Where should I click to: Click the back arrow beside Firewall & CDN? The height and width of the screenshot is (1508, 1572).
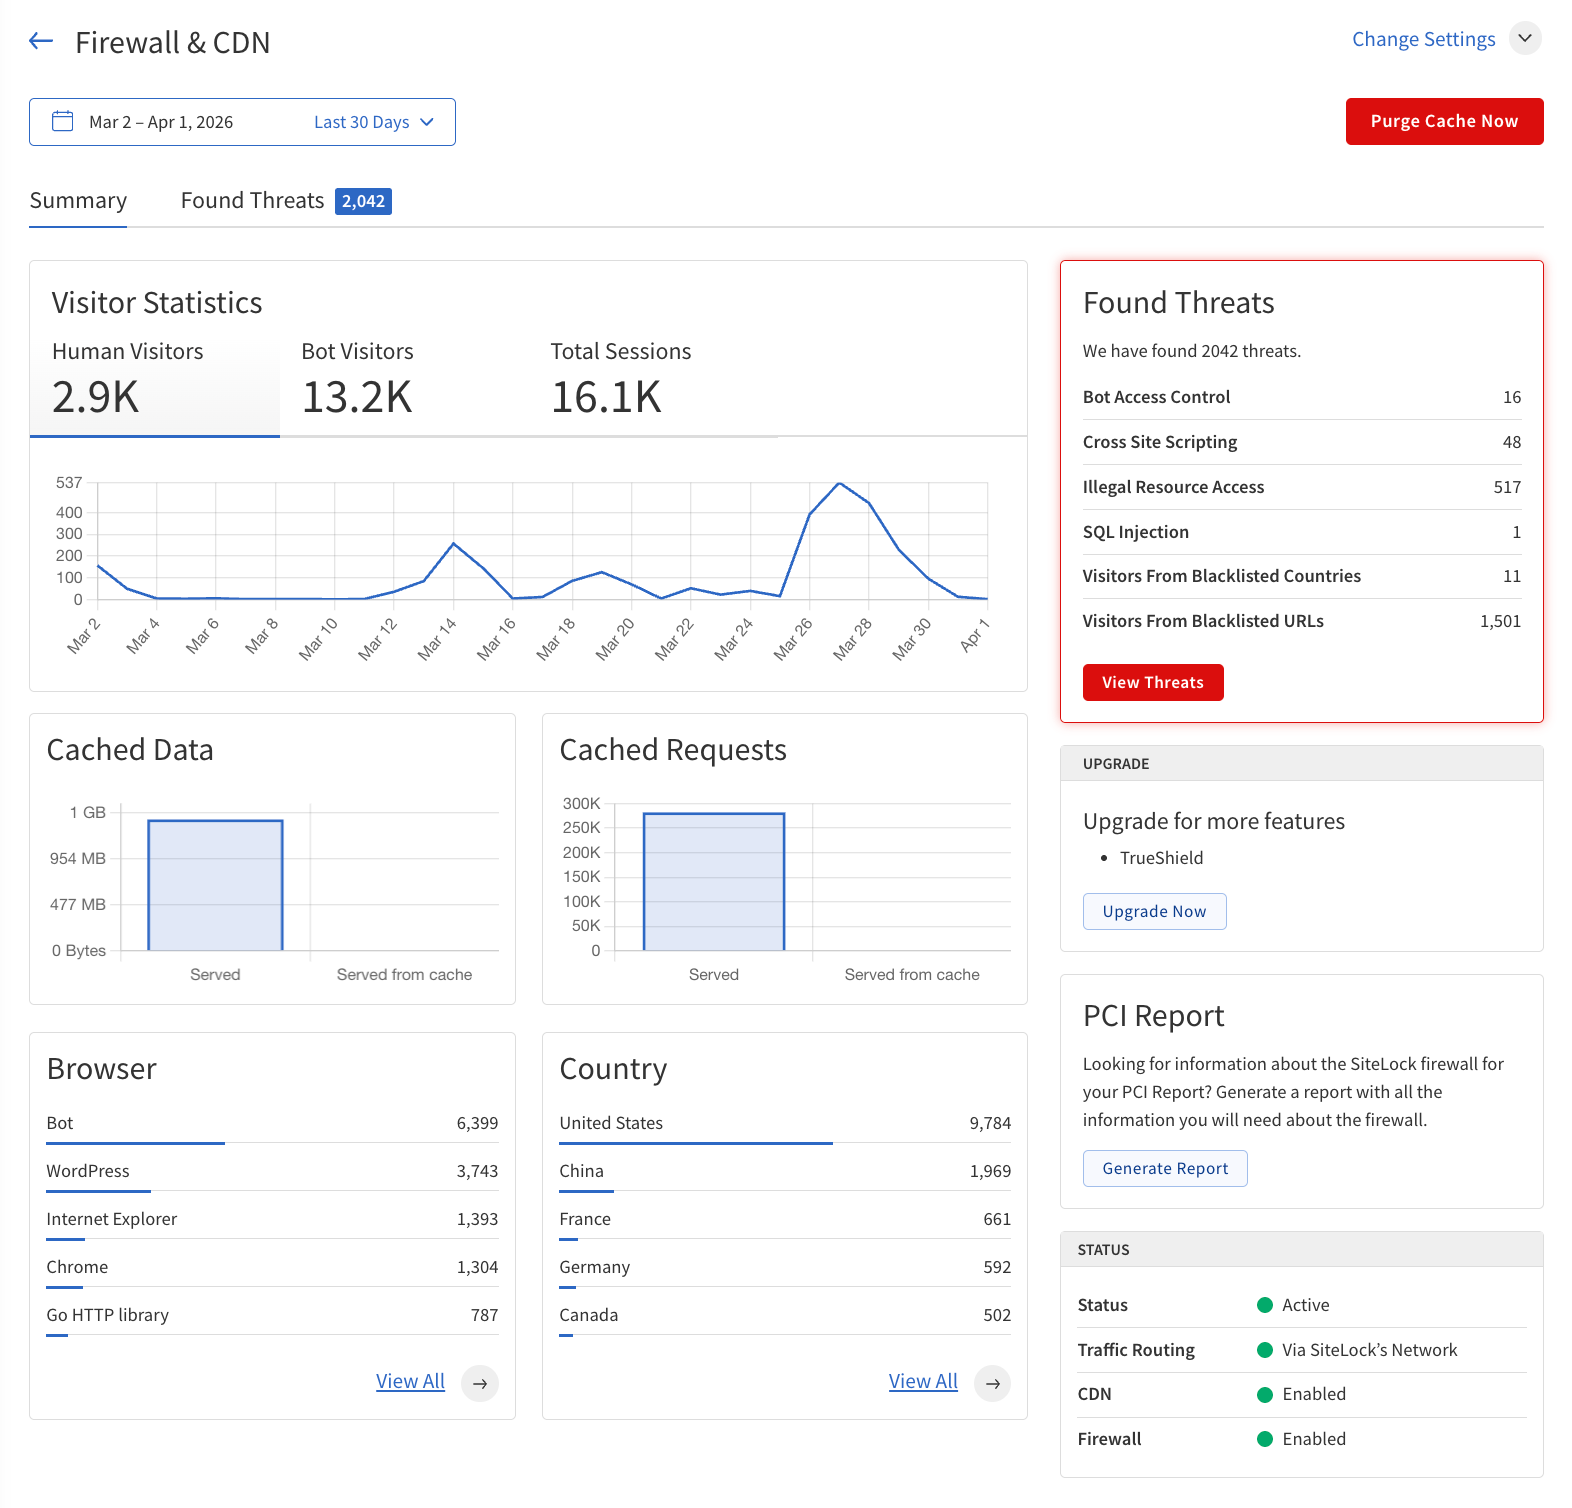click(x=41, y=41)
